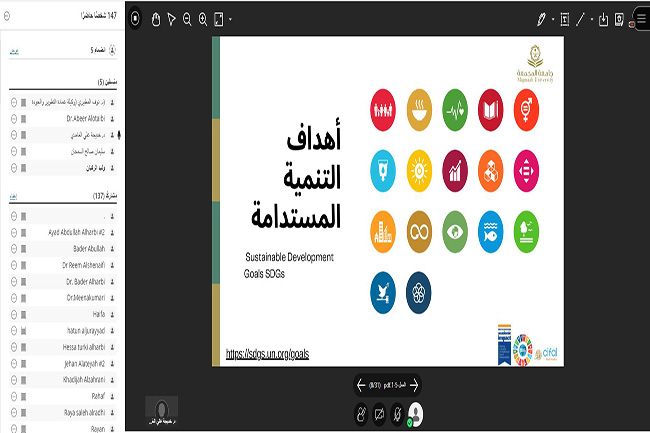Image resolution: width=650 pixels, height=433 pixels.
Task: Open controls for Raya saleh alradhi
Action: point(14,413)
